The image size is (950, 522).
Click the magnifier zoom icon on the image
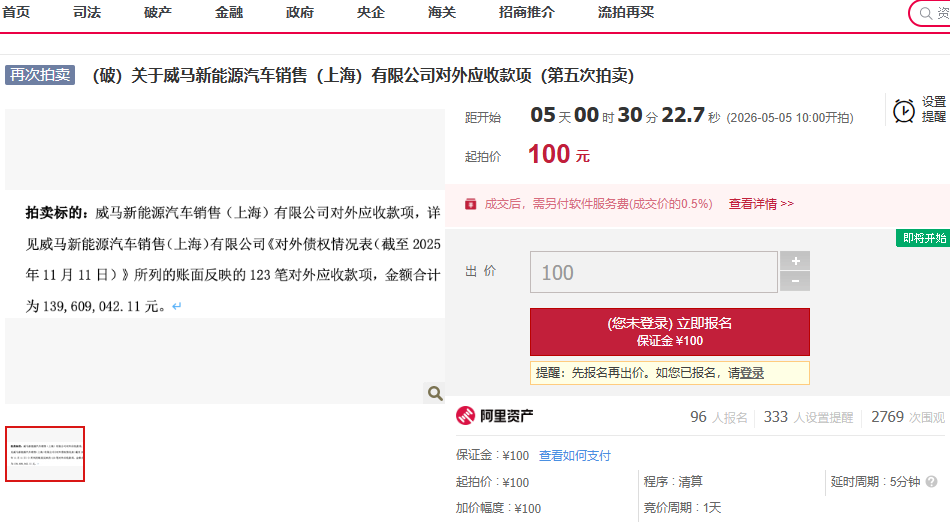tap(435, 393)
